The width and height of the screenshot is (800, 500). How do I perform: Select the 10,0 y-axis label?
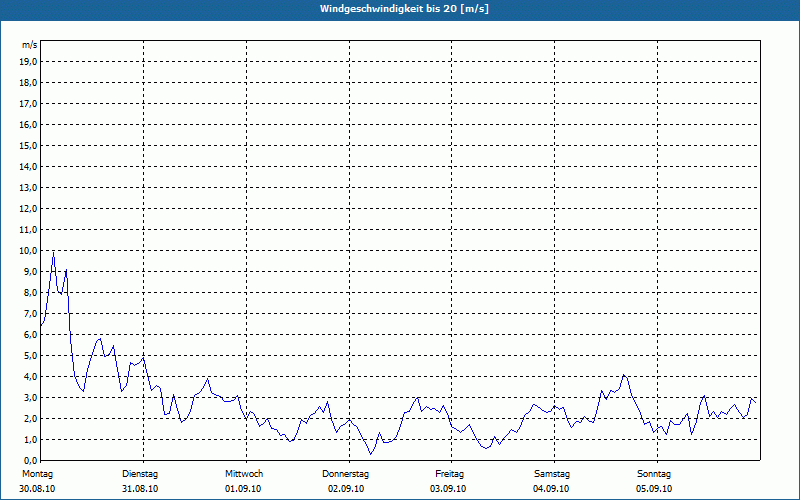[28, 251]
